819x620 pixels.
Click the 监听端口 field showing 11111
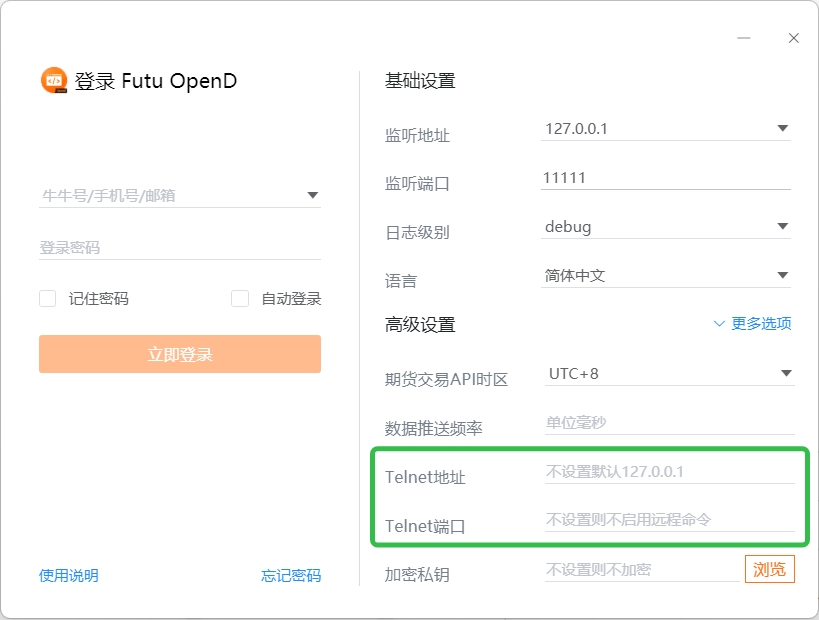tap(665, 178)
